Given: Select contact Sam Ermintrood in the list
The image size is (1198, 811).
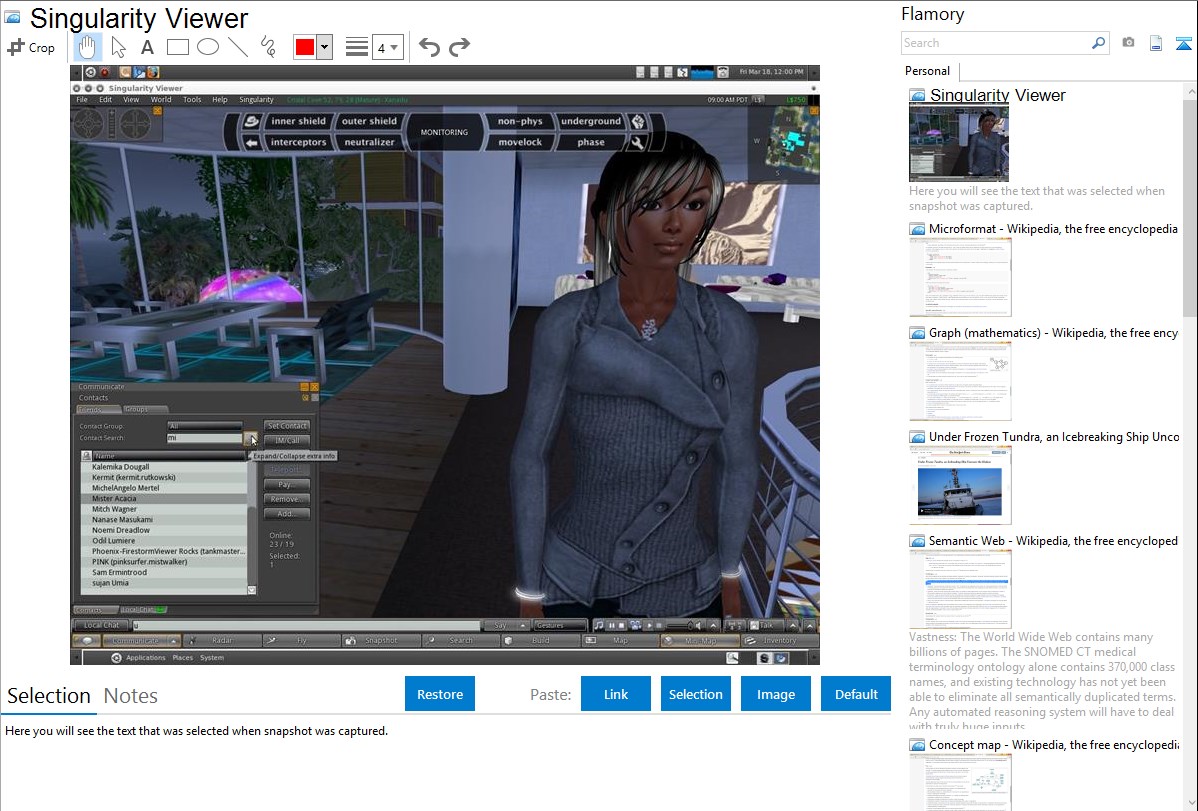Looking at the screenshot, I should (164, 573).
